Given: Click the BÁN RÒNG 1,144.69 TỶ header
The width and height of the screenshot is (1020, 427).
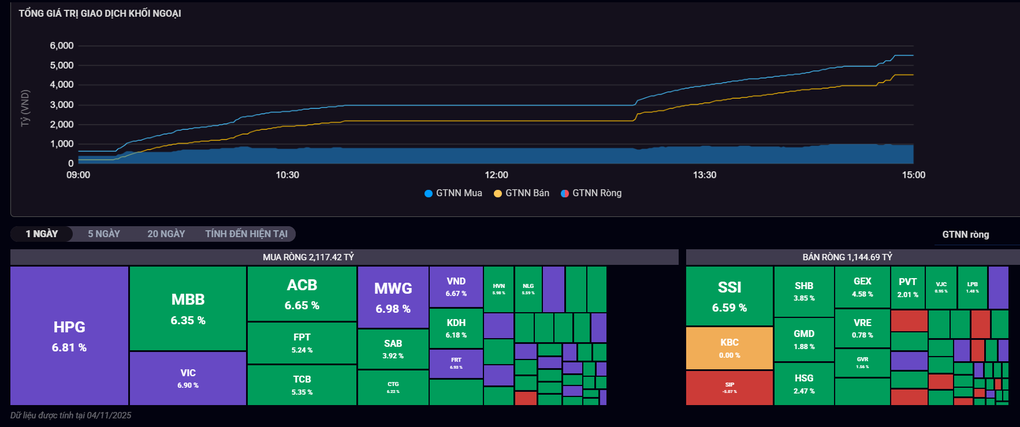Looking at the screenshot, I should (847, 257).
